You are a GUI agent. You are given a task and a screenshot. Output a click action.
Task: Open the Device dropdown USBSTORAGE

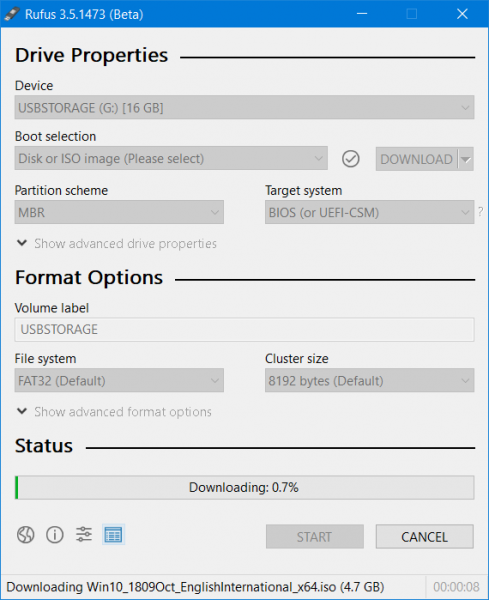pos(244,108)
